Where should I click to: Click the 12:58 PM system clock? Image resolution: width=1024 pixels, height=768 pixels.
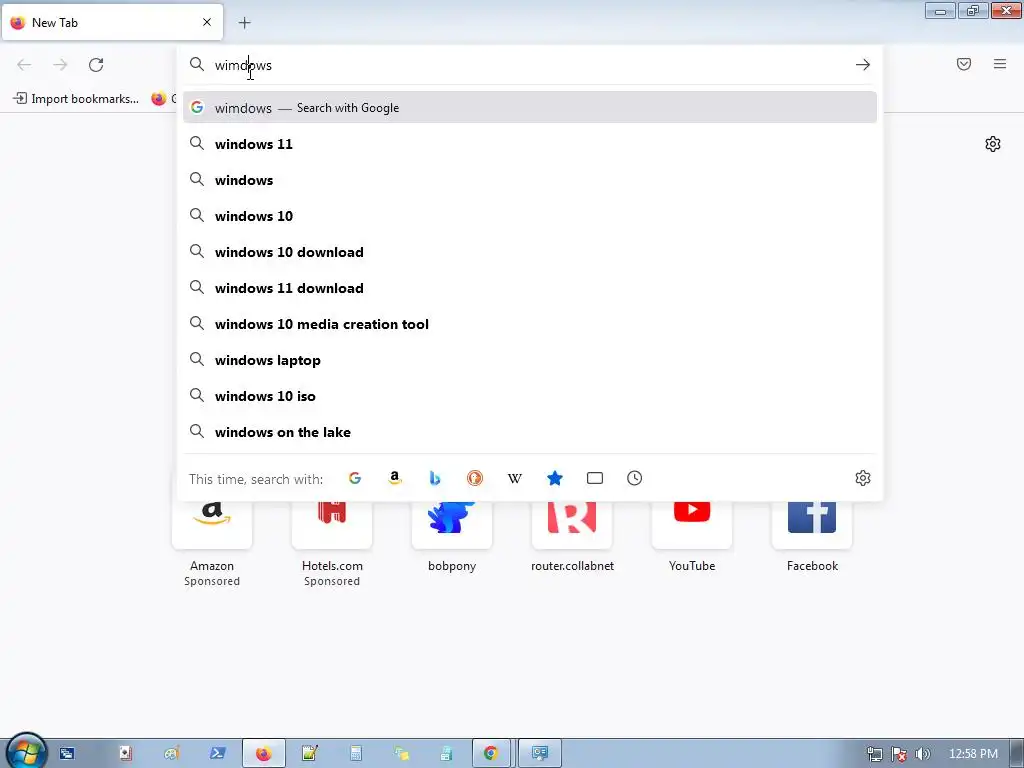973,754
